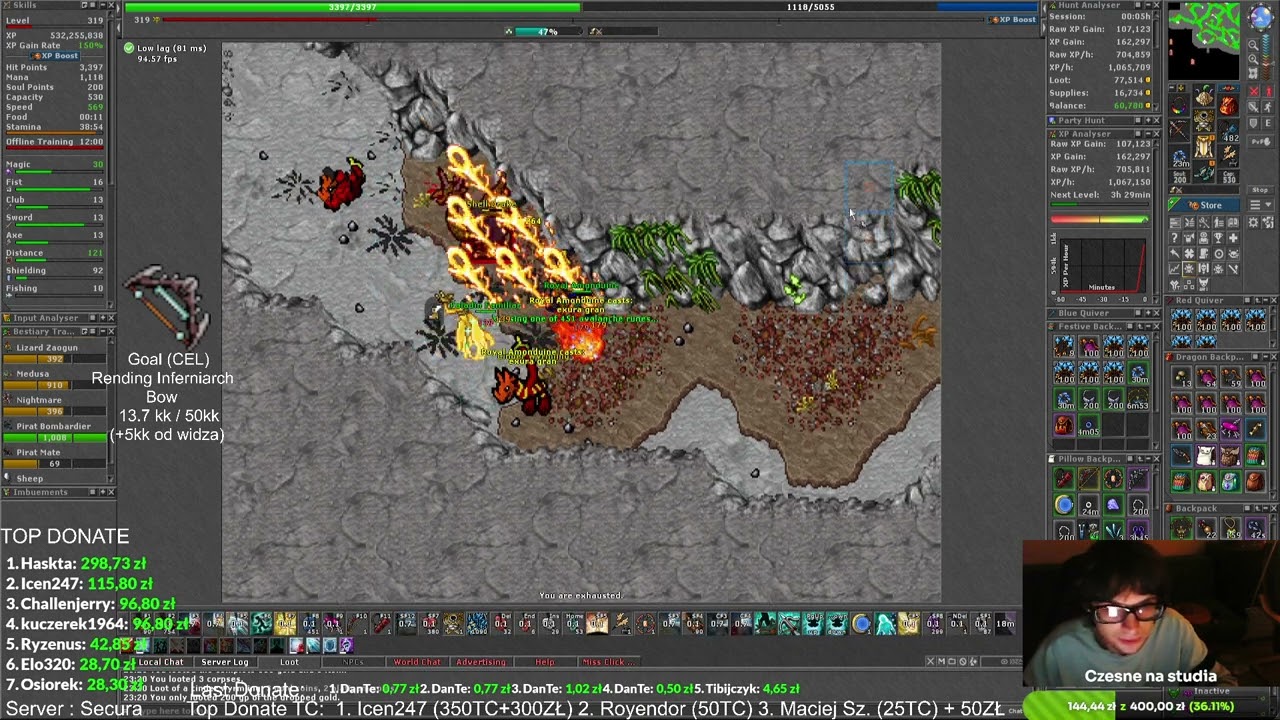This screenshot has height=720, width=1280.
Task: Collapse the XP Analyser panel
Action: 1148,134
